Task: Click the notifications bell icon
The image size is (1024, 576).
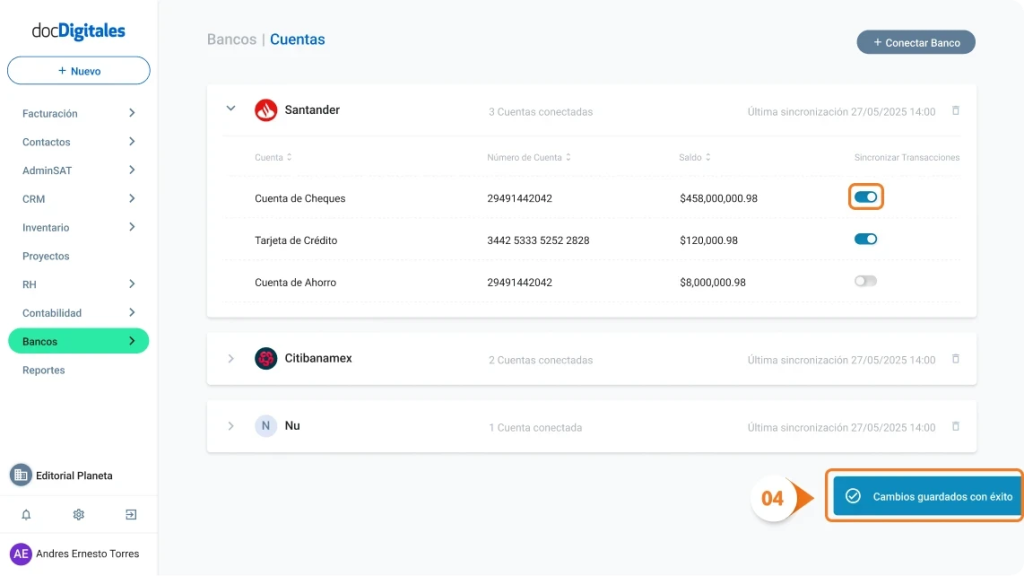Action: 26,515
